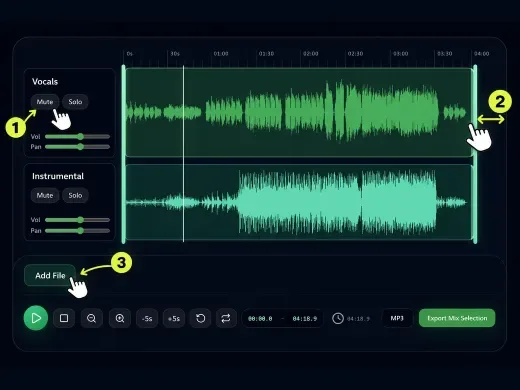The width and height of the screenshot is (520, 390).
Task: Click the 01:00 mark on the time ruler
Action: tap(221, 54)
